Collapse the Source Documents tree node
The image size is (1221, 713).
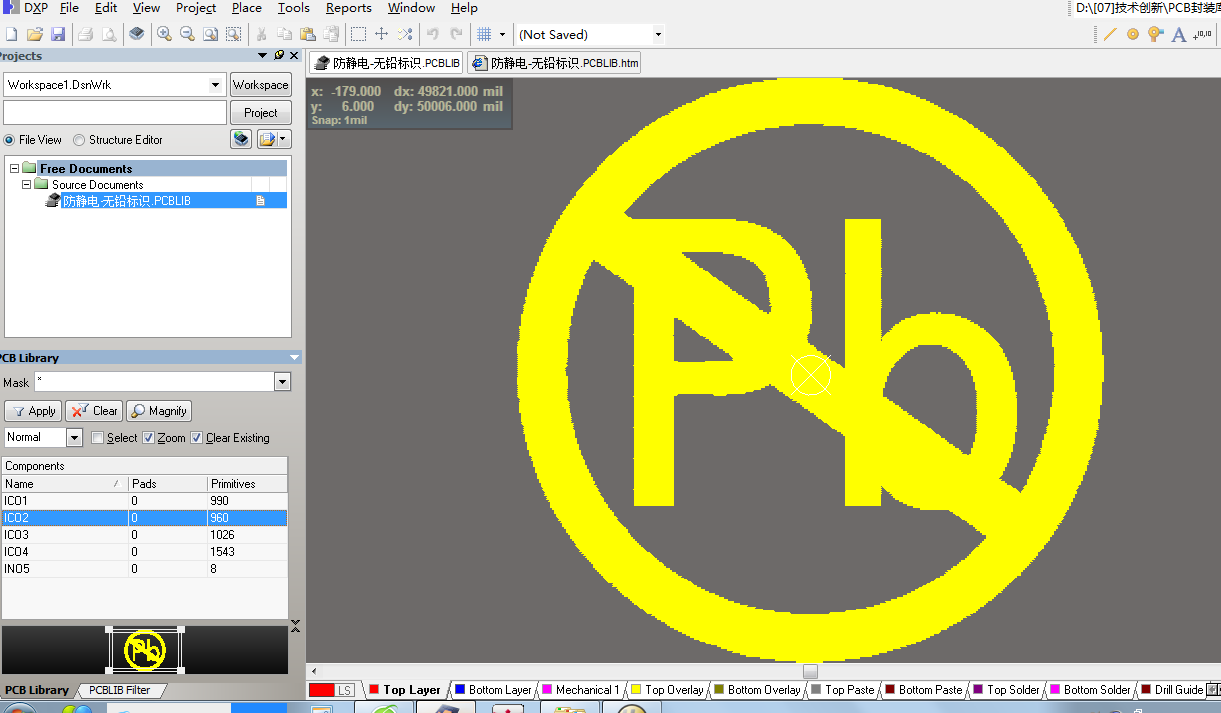(x=27, y=184)
